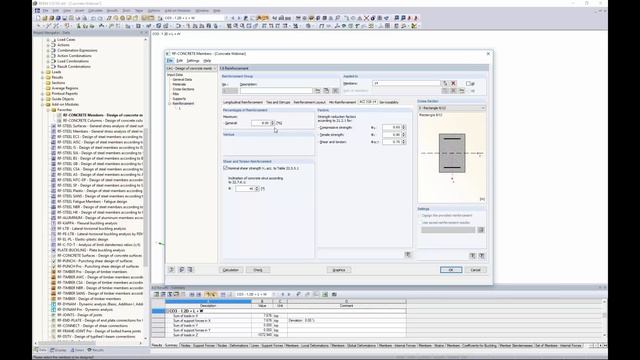Click the Loads folder icon in the navigator
640x360 pixels.
48,72
